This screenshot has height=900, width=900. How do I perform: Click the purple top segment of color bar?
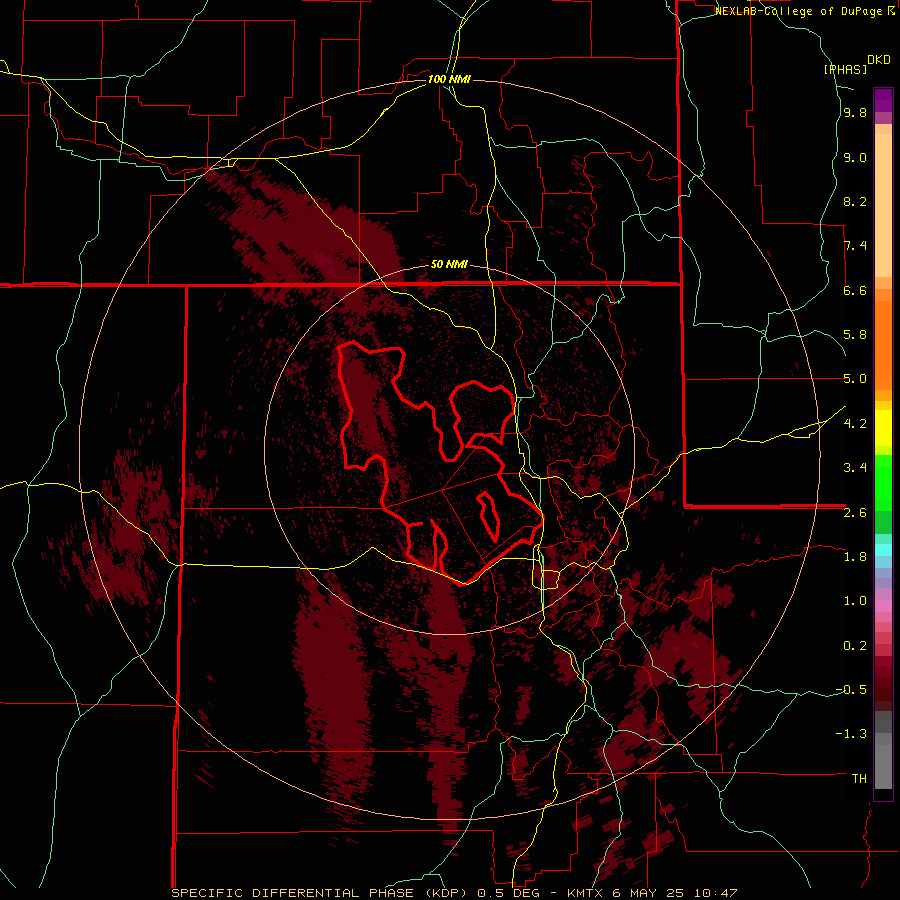coord(883,100)
